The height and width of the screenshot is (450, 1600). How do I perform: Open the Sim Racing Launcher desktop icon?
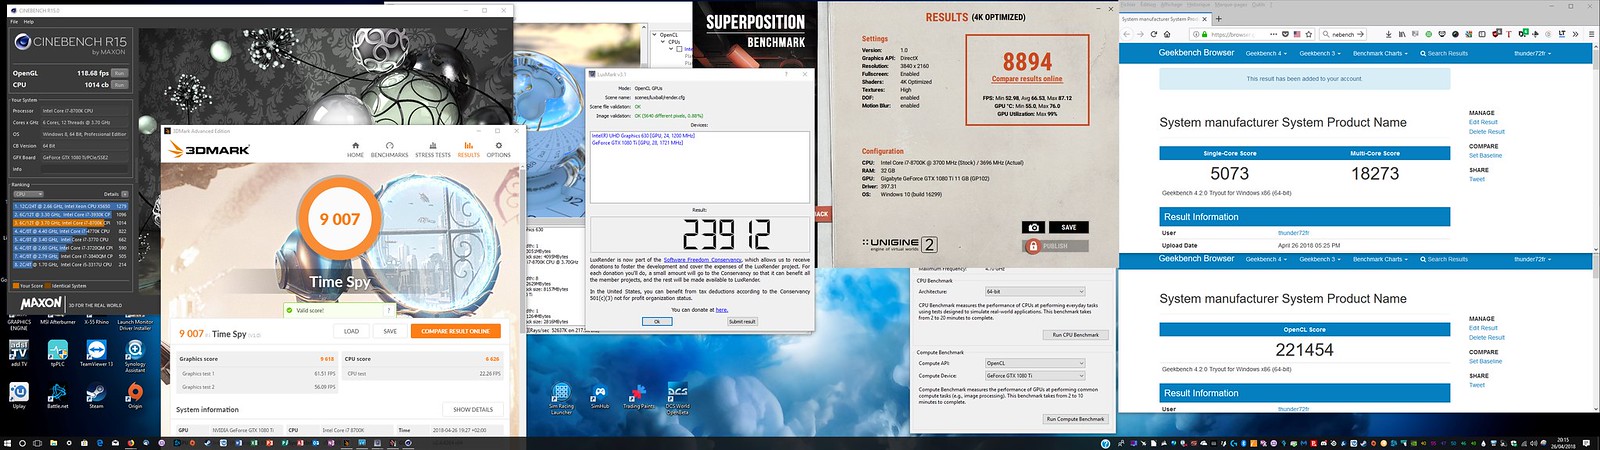pyautogui.click(x=562, y=399)
